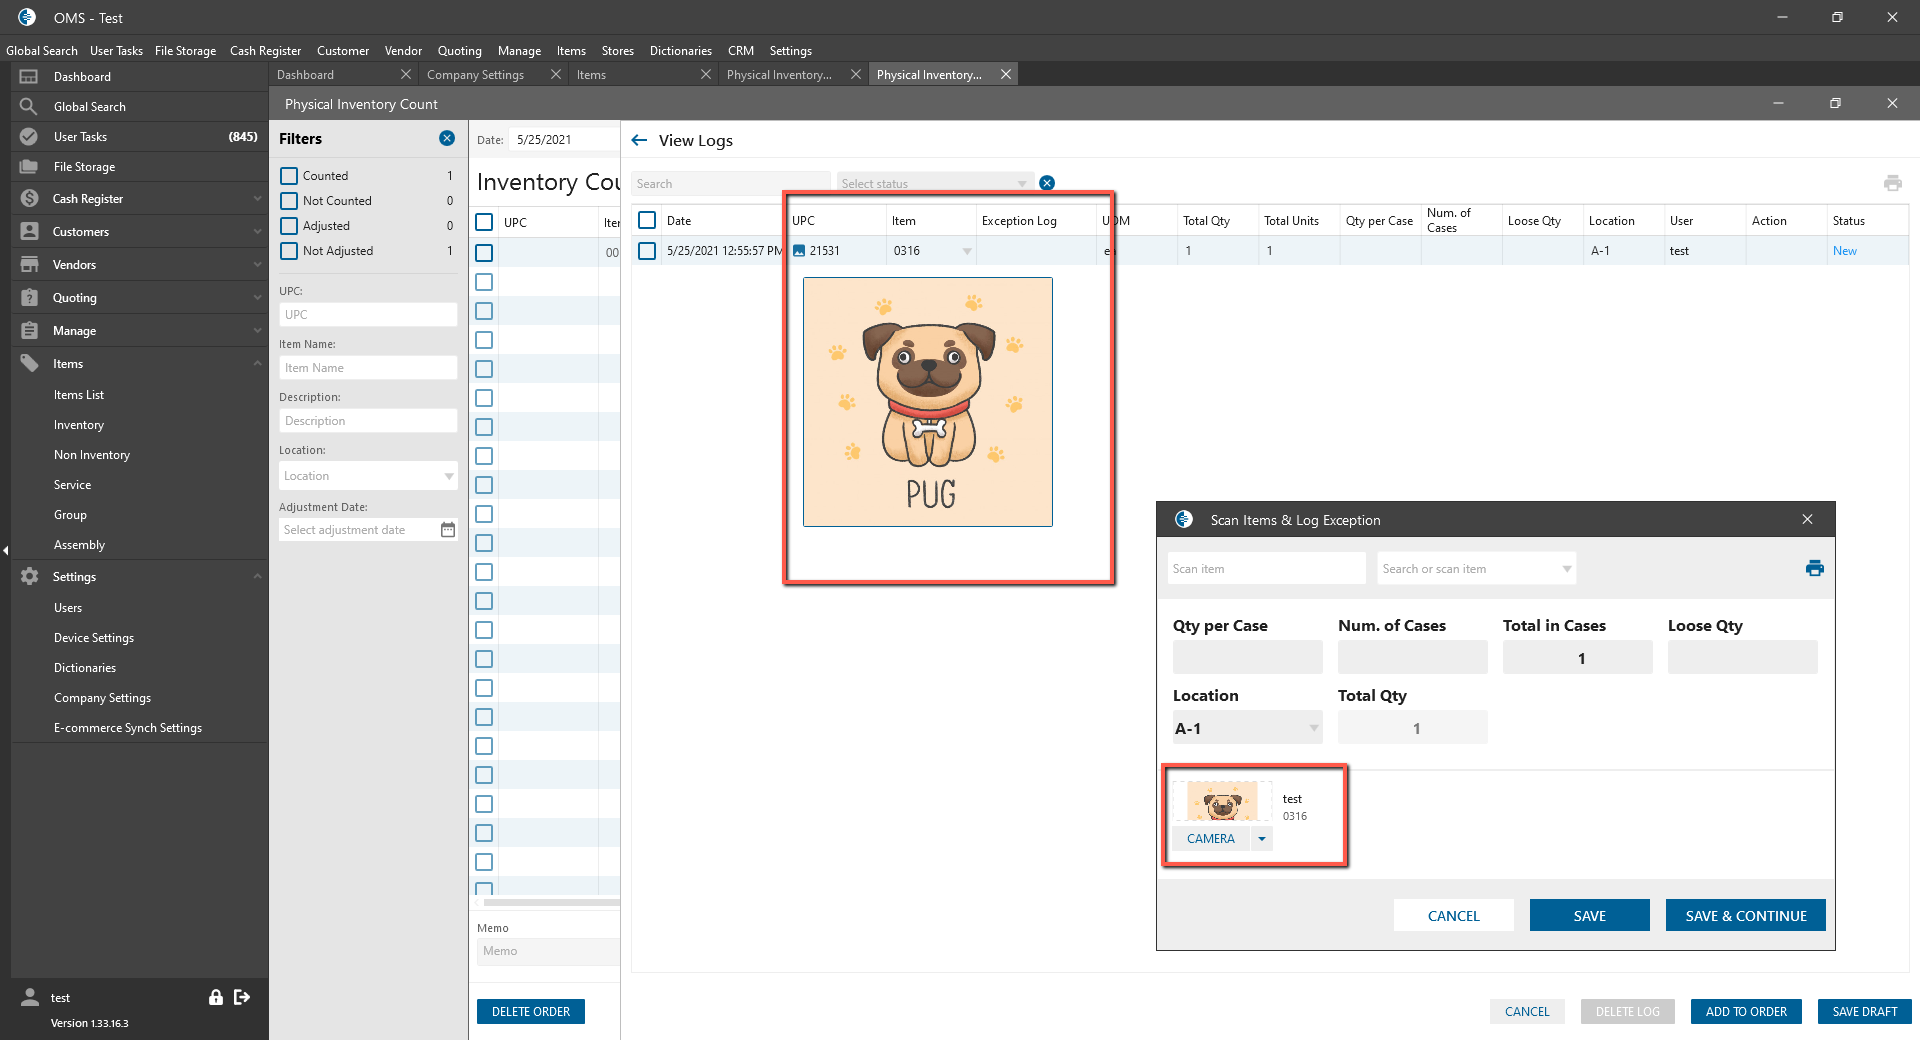1920x1040 pixels.
Task: Enable the Counted filter checkbox
Action: (x=289, y=176)
